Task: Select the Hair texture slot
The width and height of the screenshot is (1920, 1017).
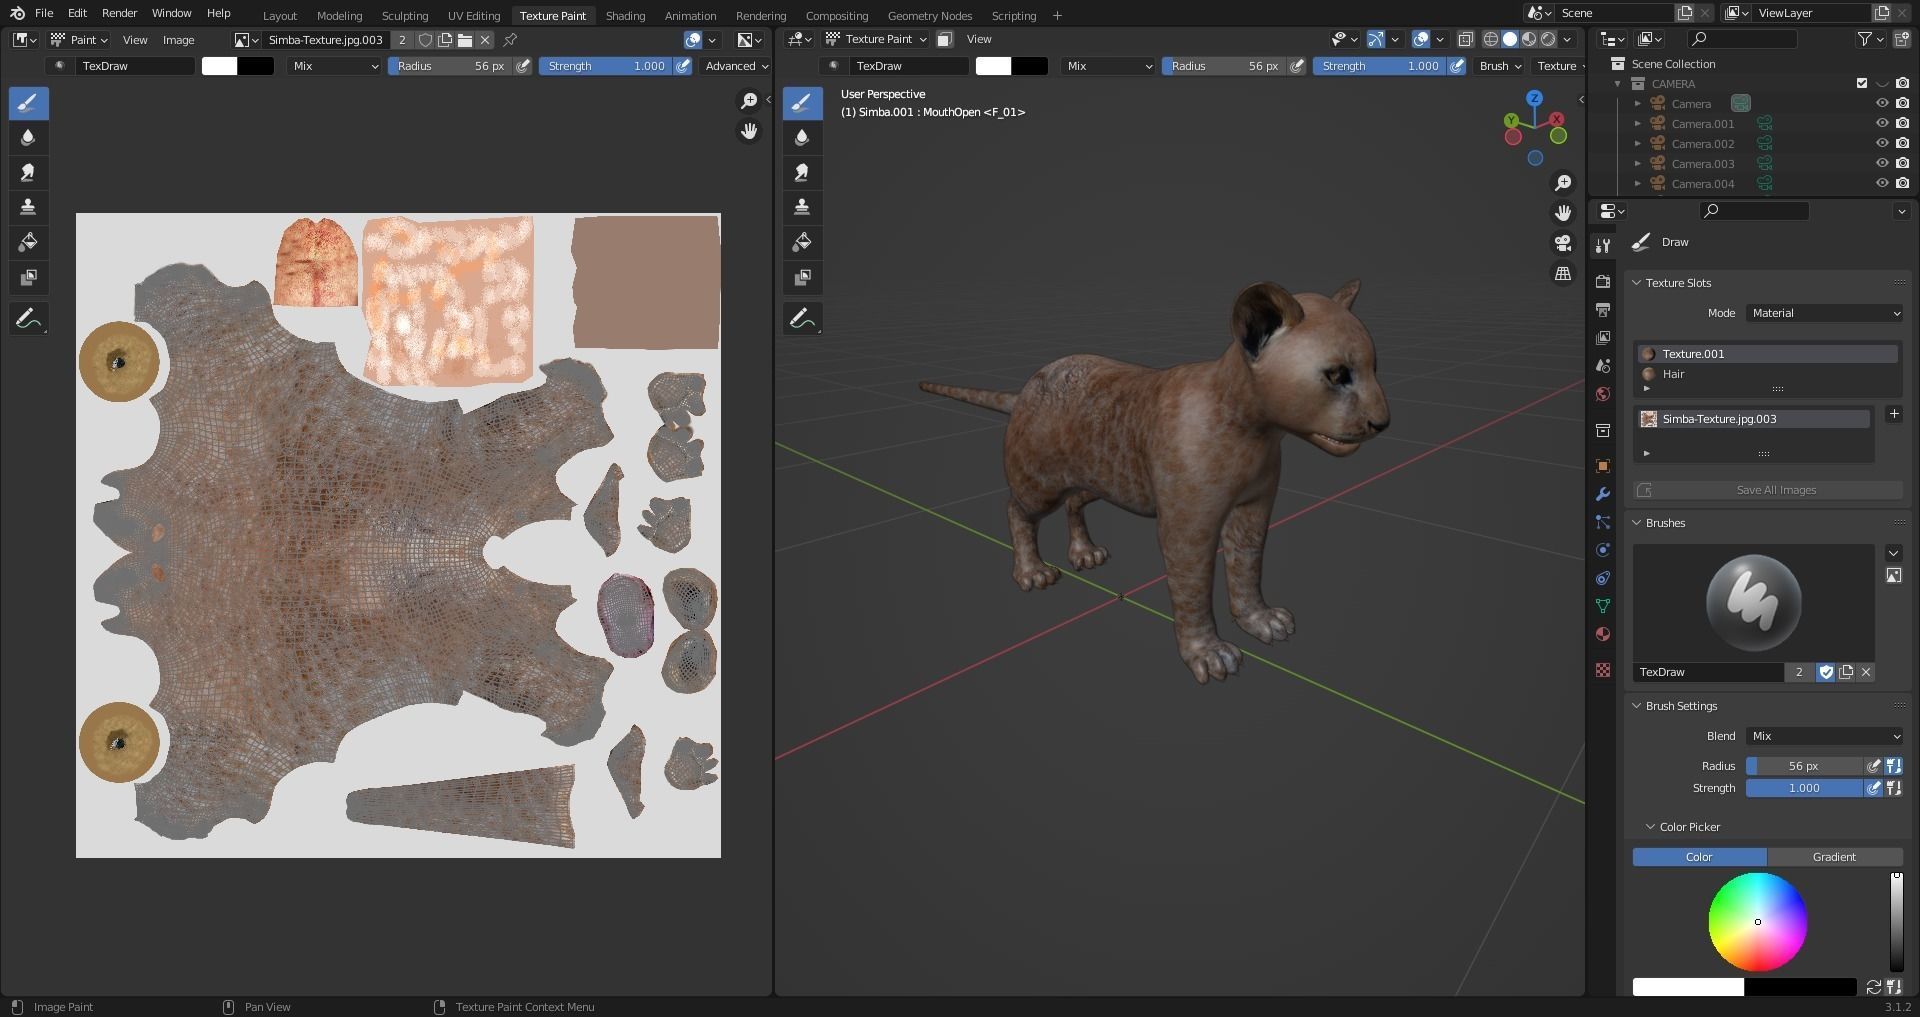Action: click(1768, 374)
